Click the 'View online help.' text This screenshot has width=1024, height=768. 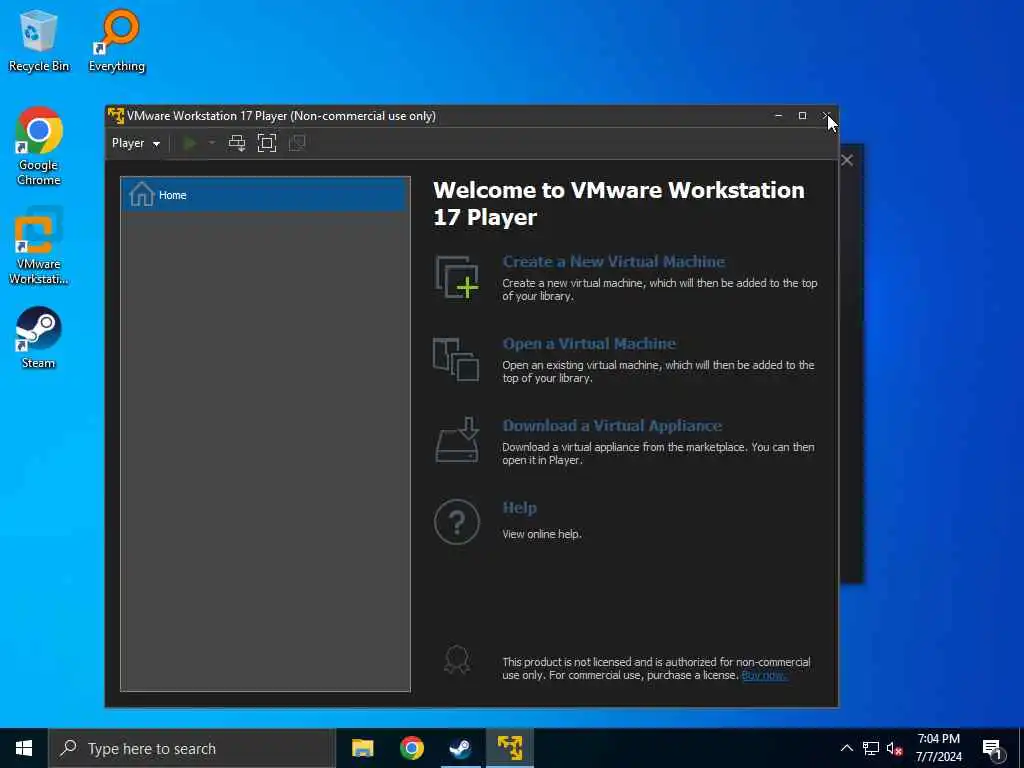[541, 534]
